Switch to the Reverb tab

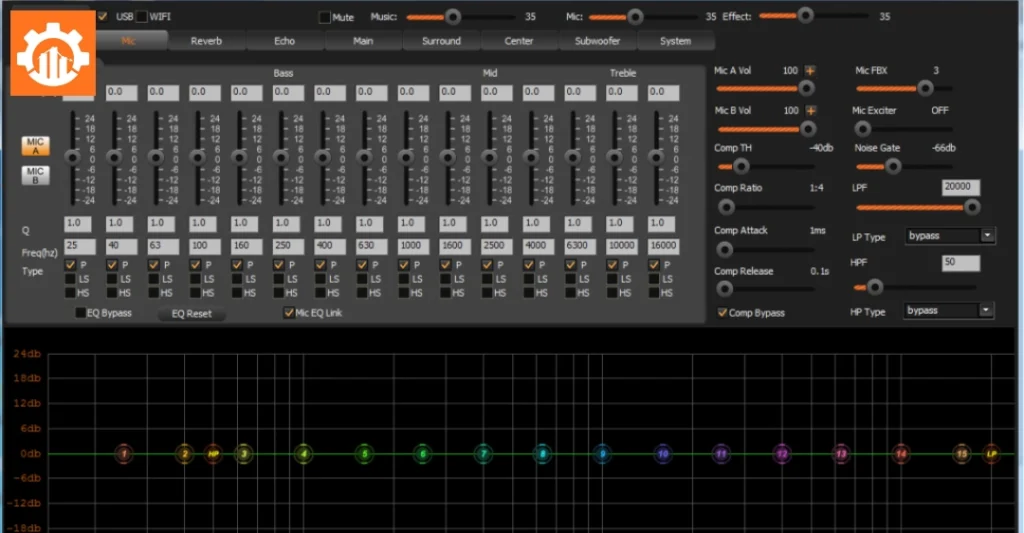click(x=206, y=41)
